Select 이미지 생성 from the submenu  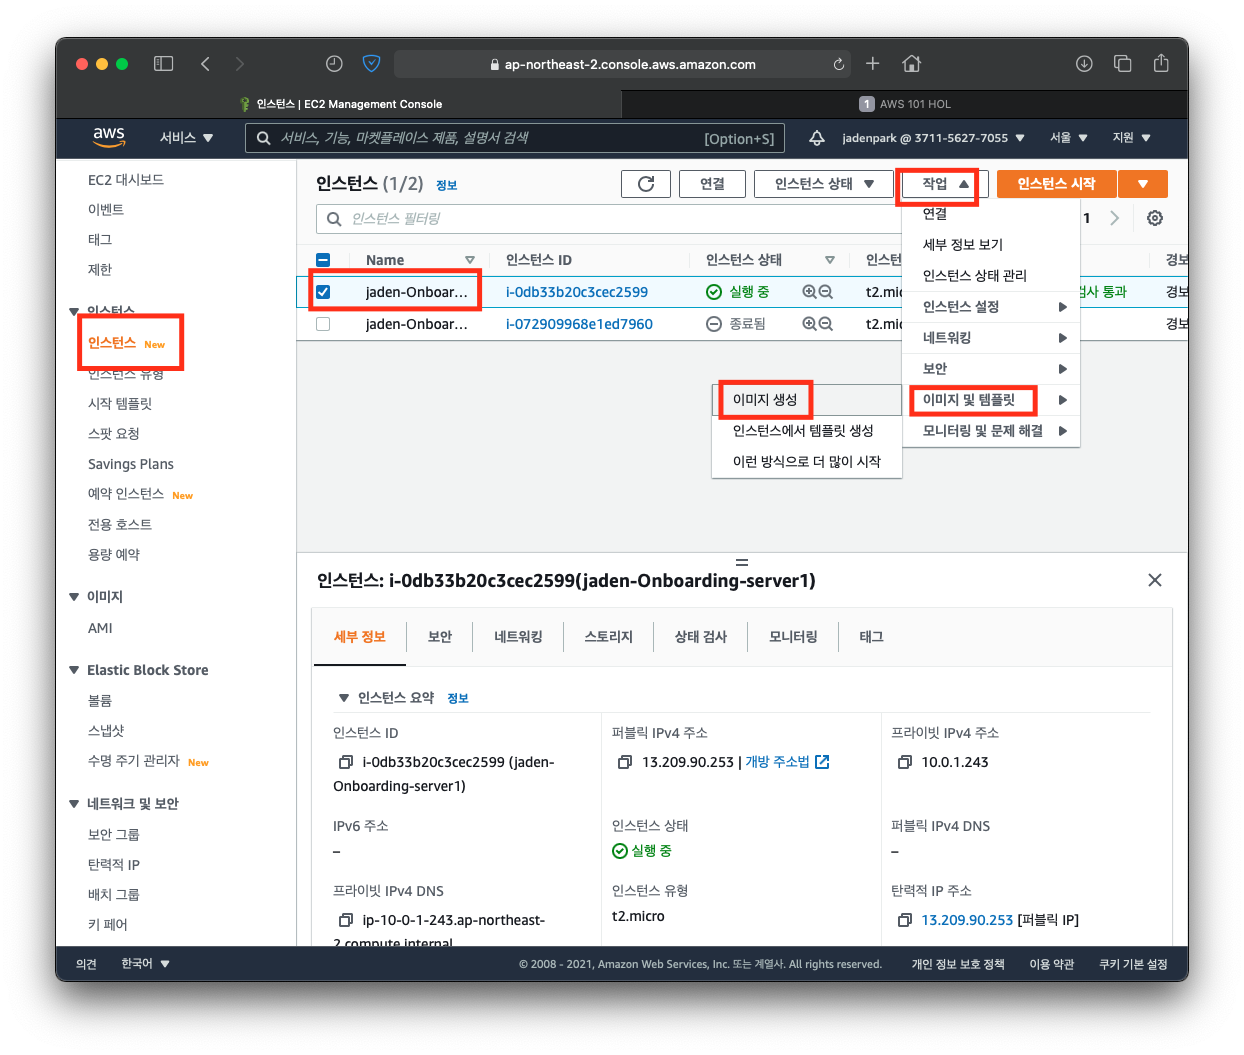[x=765, y=400]
